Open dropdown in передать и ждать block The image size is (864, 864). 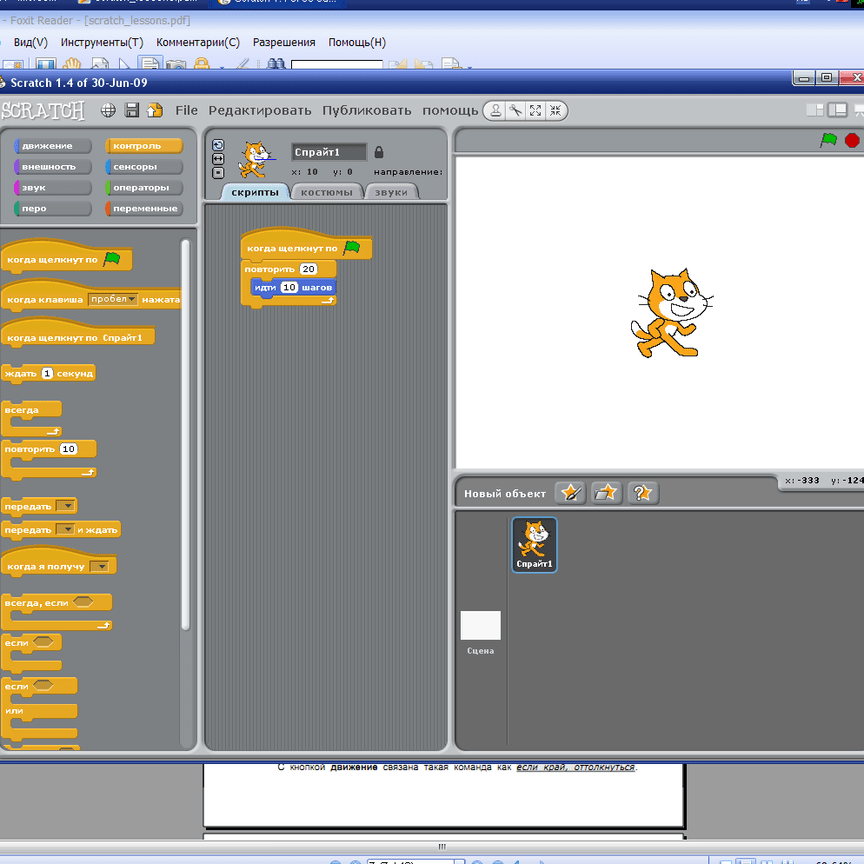pos(66,530)
